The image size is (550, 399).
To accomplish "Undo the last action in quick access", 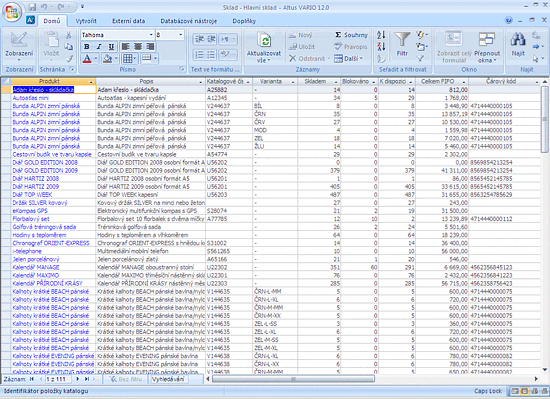I will click(44, 7).
